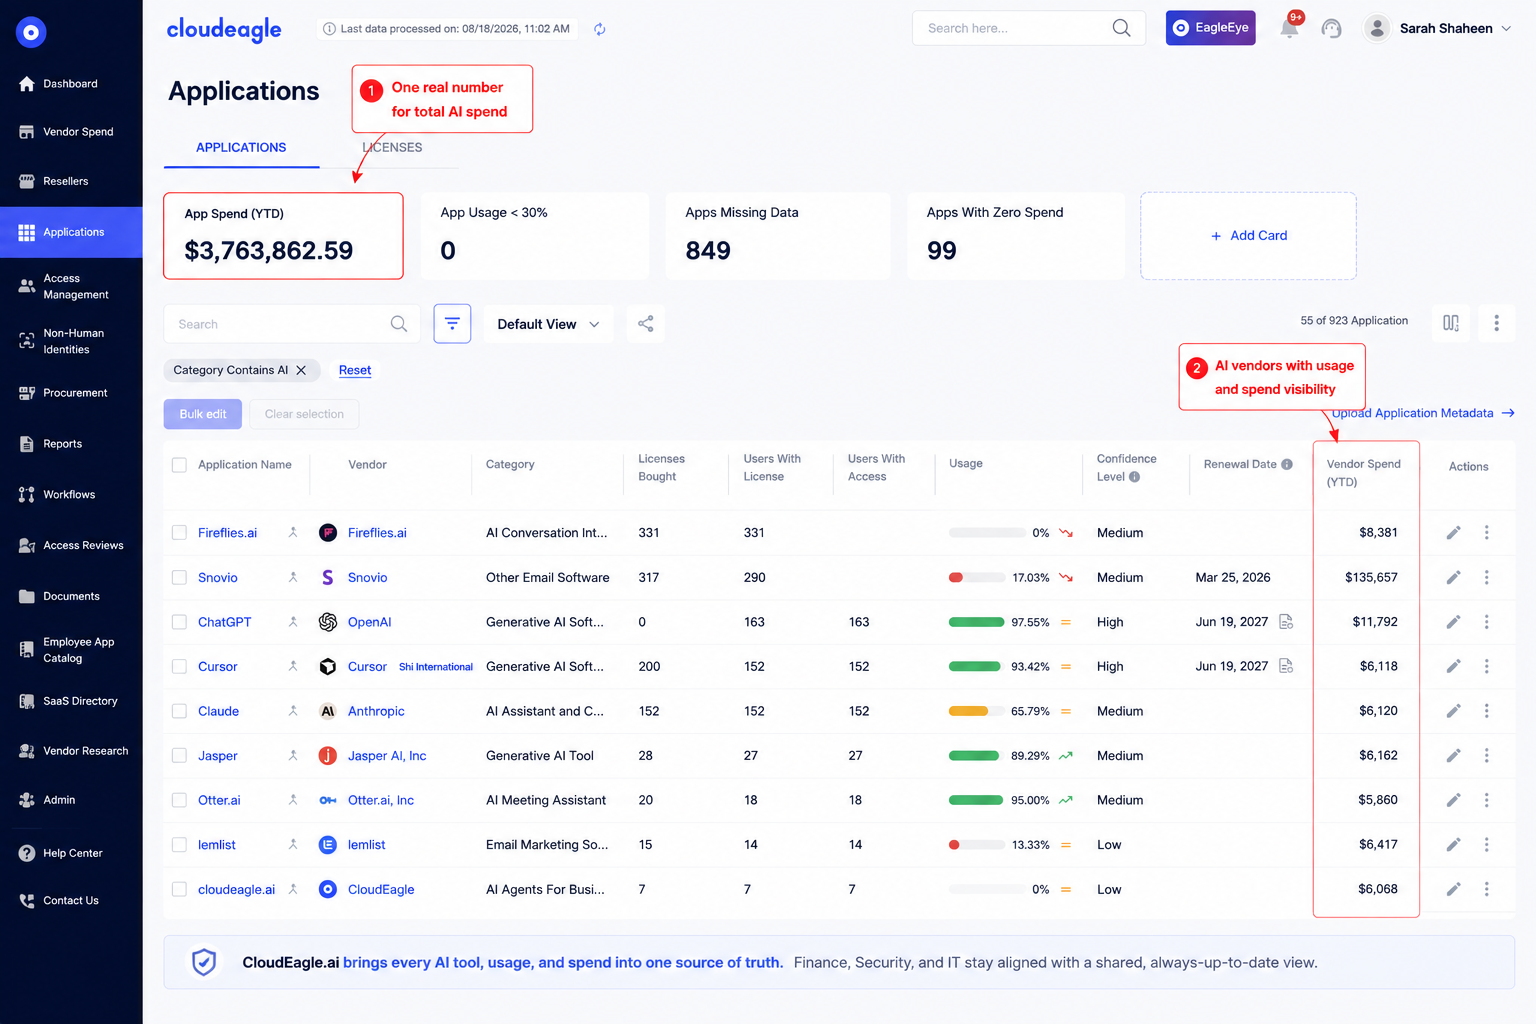Edit the ChatGPT row with pencil icon
This screenshot has width=1536, height=1024.
point(1454,622)
